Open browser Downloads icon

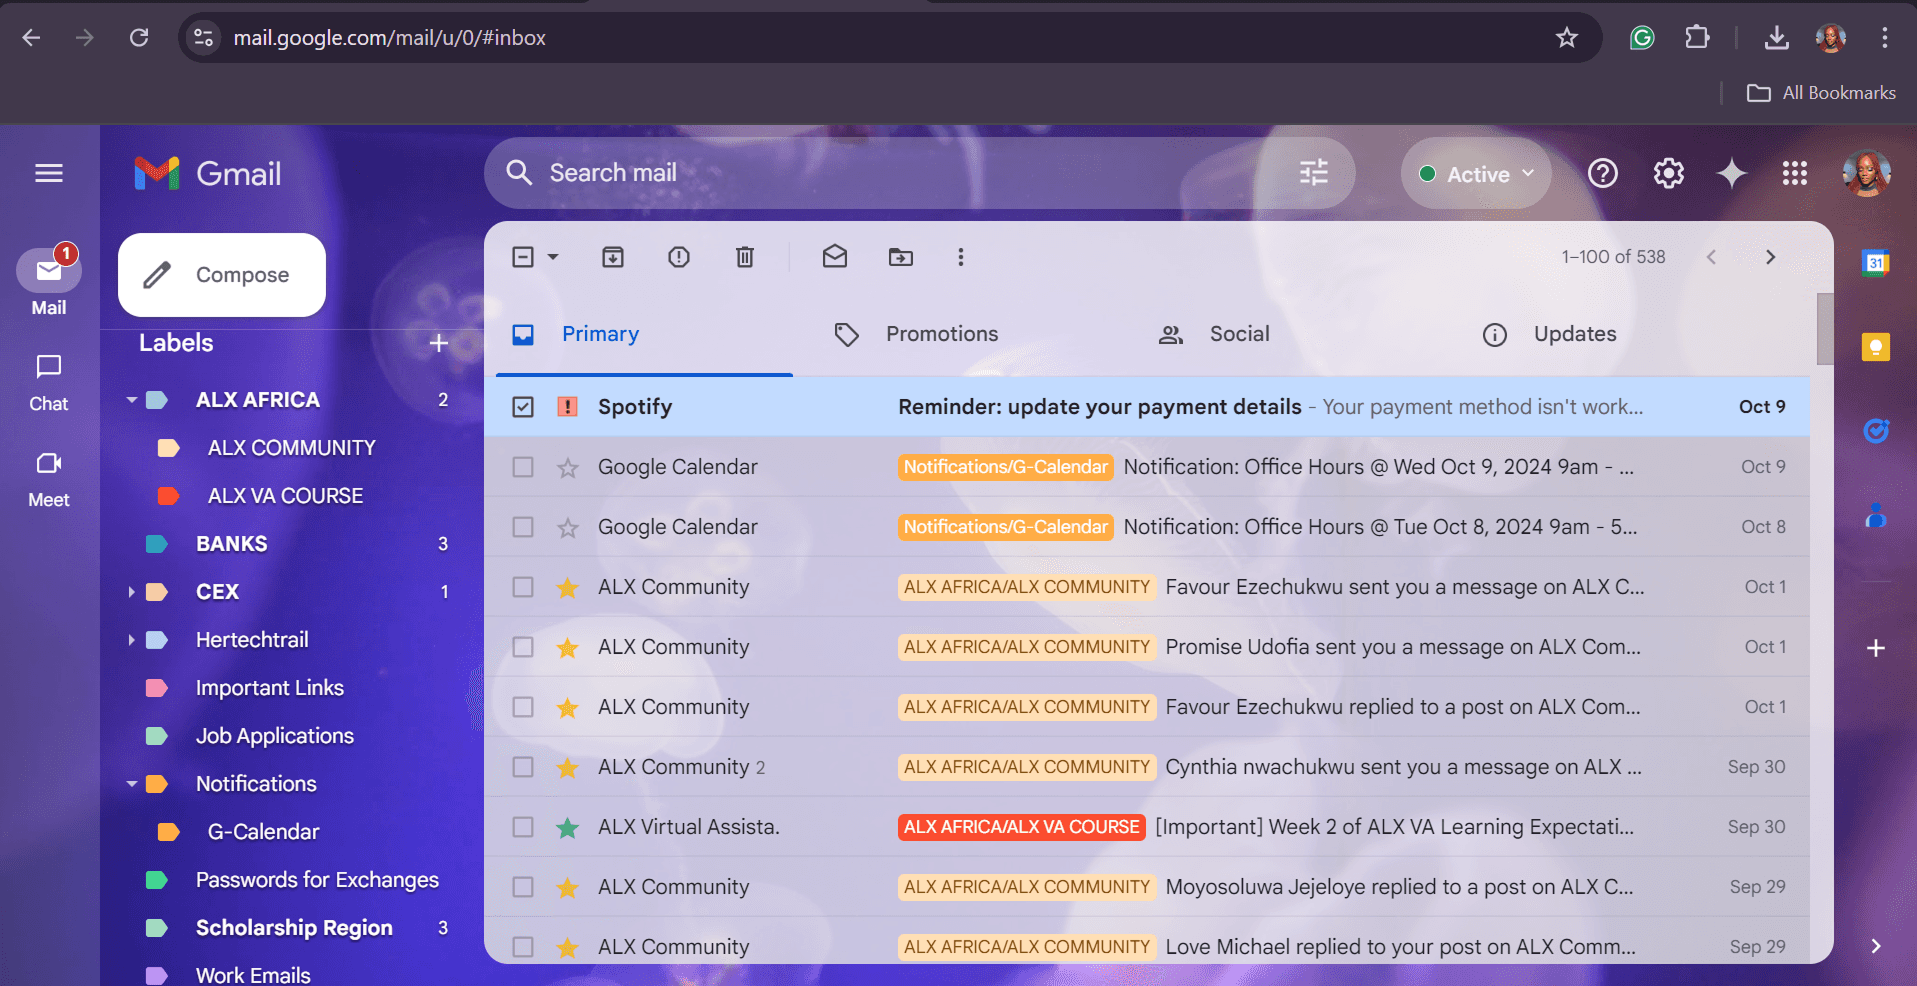(x=1777, y=38)
